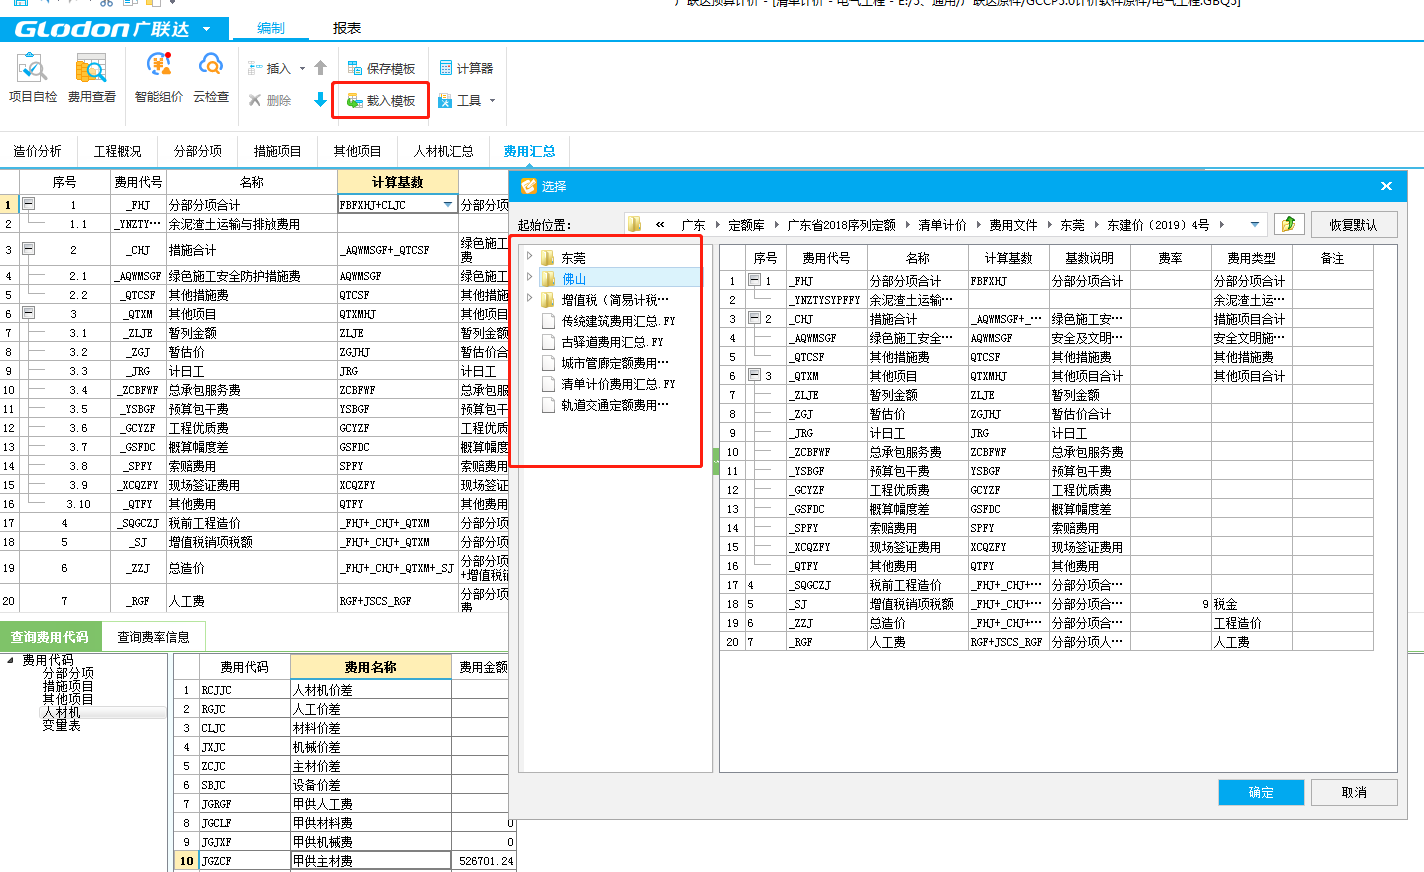Screen dimensions: 1424x872
Task: Click the 删除 delete toolbar item
Action: 270,100
